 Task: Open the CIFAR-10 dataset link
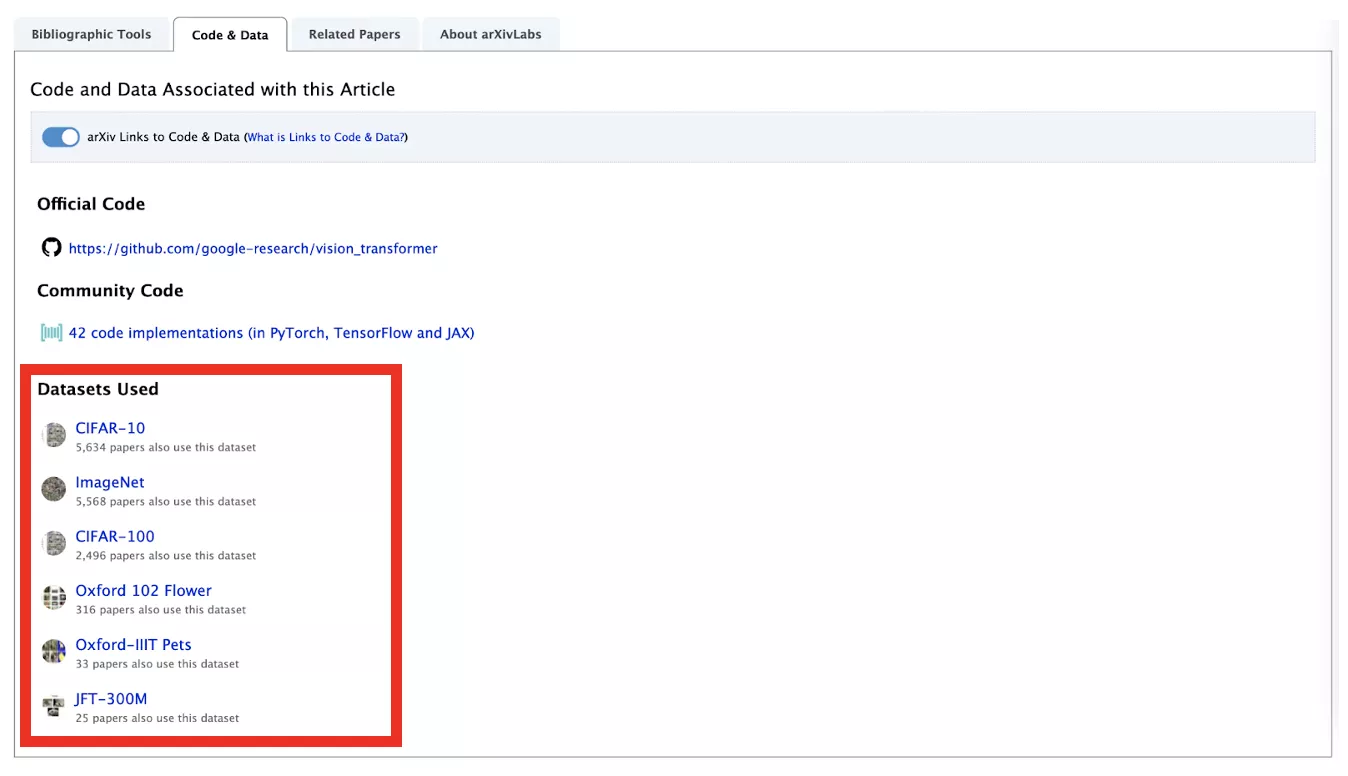tap(110, 427)
